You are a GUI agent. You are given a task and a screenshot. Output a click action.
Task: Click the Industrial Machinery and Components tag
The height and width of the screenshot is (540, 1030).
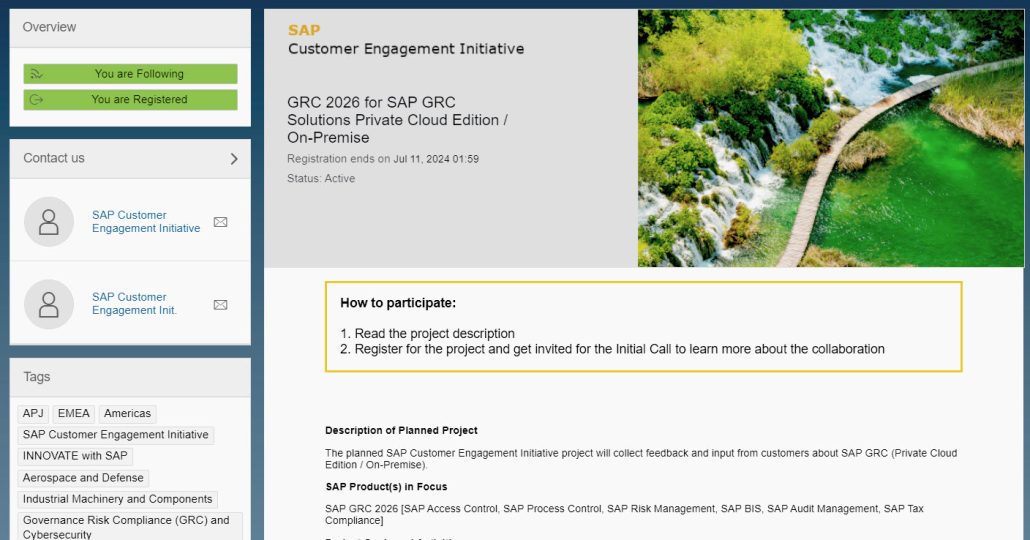coord(117,499)
